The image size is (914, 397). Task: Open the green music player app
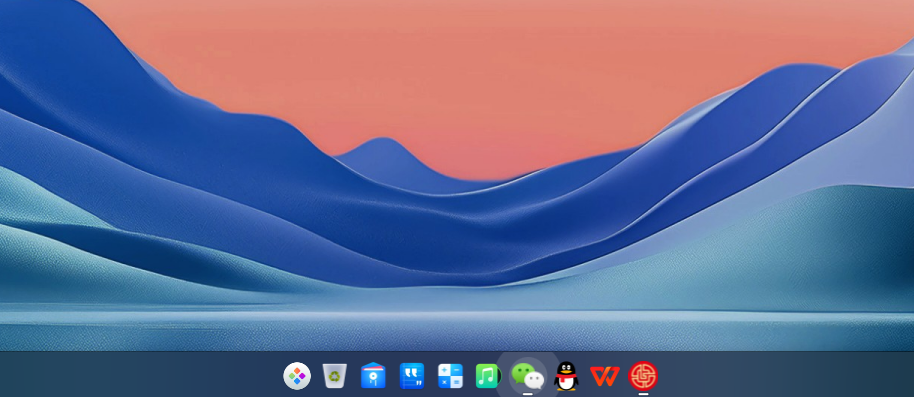click(488, 376)
